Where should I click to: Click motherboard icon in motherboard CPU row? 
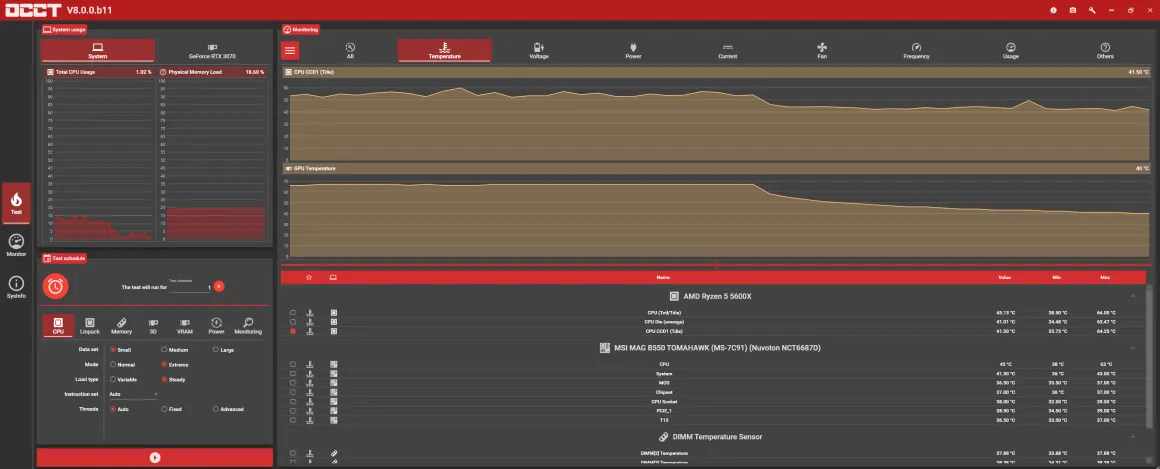coord(334,364)
